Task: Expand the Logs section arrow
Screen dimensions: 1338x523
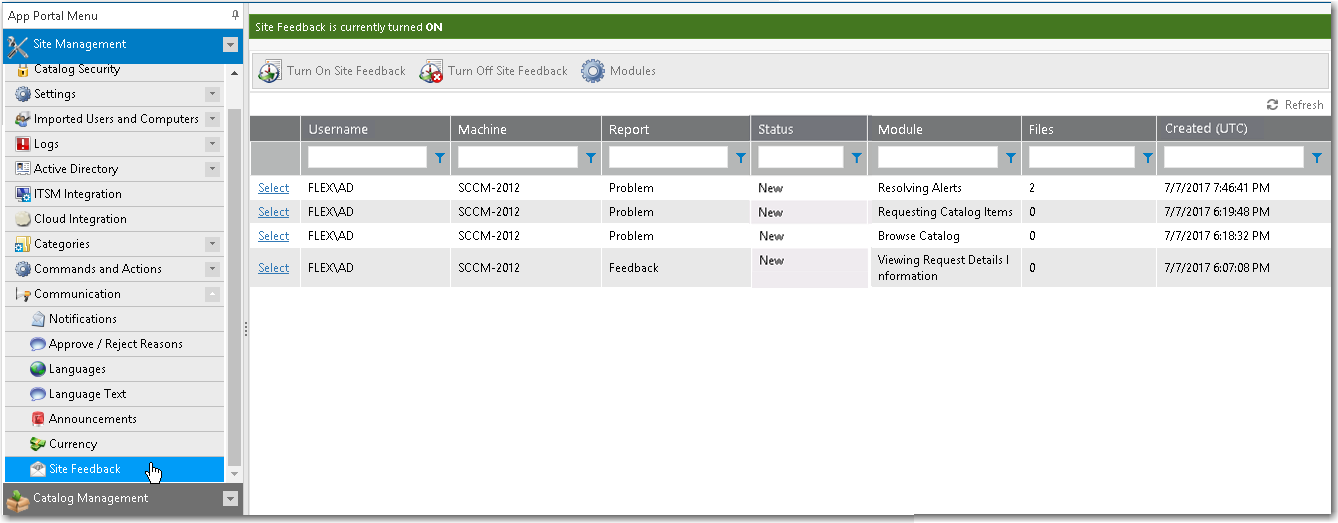Action: (x=212, y=144)
